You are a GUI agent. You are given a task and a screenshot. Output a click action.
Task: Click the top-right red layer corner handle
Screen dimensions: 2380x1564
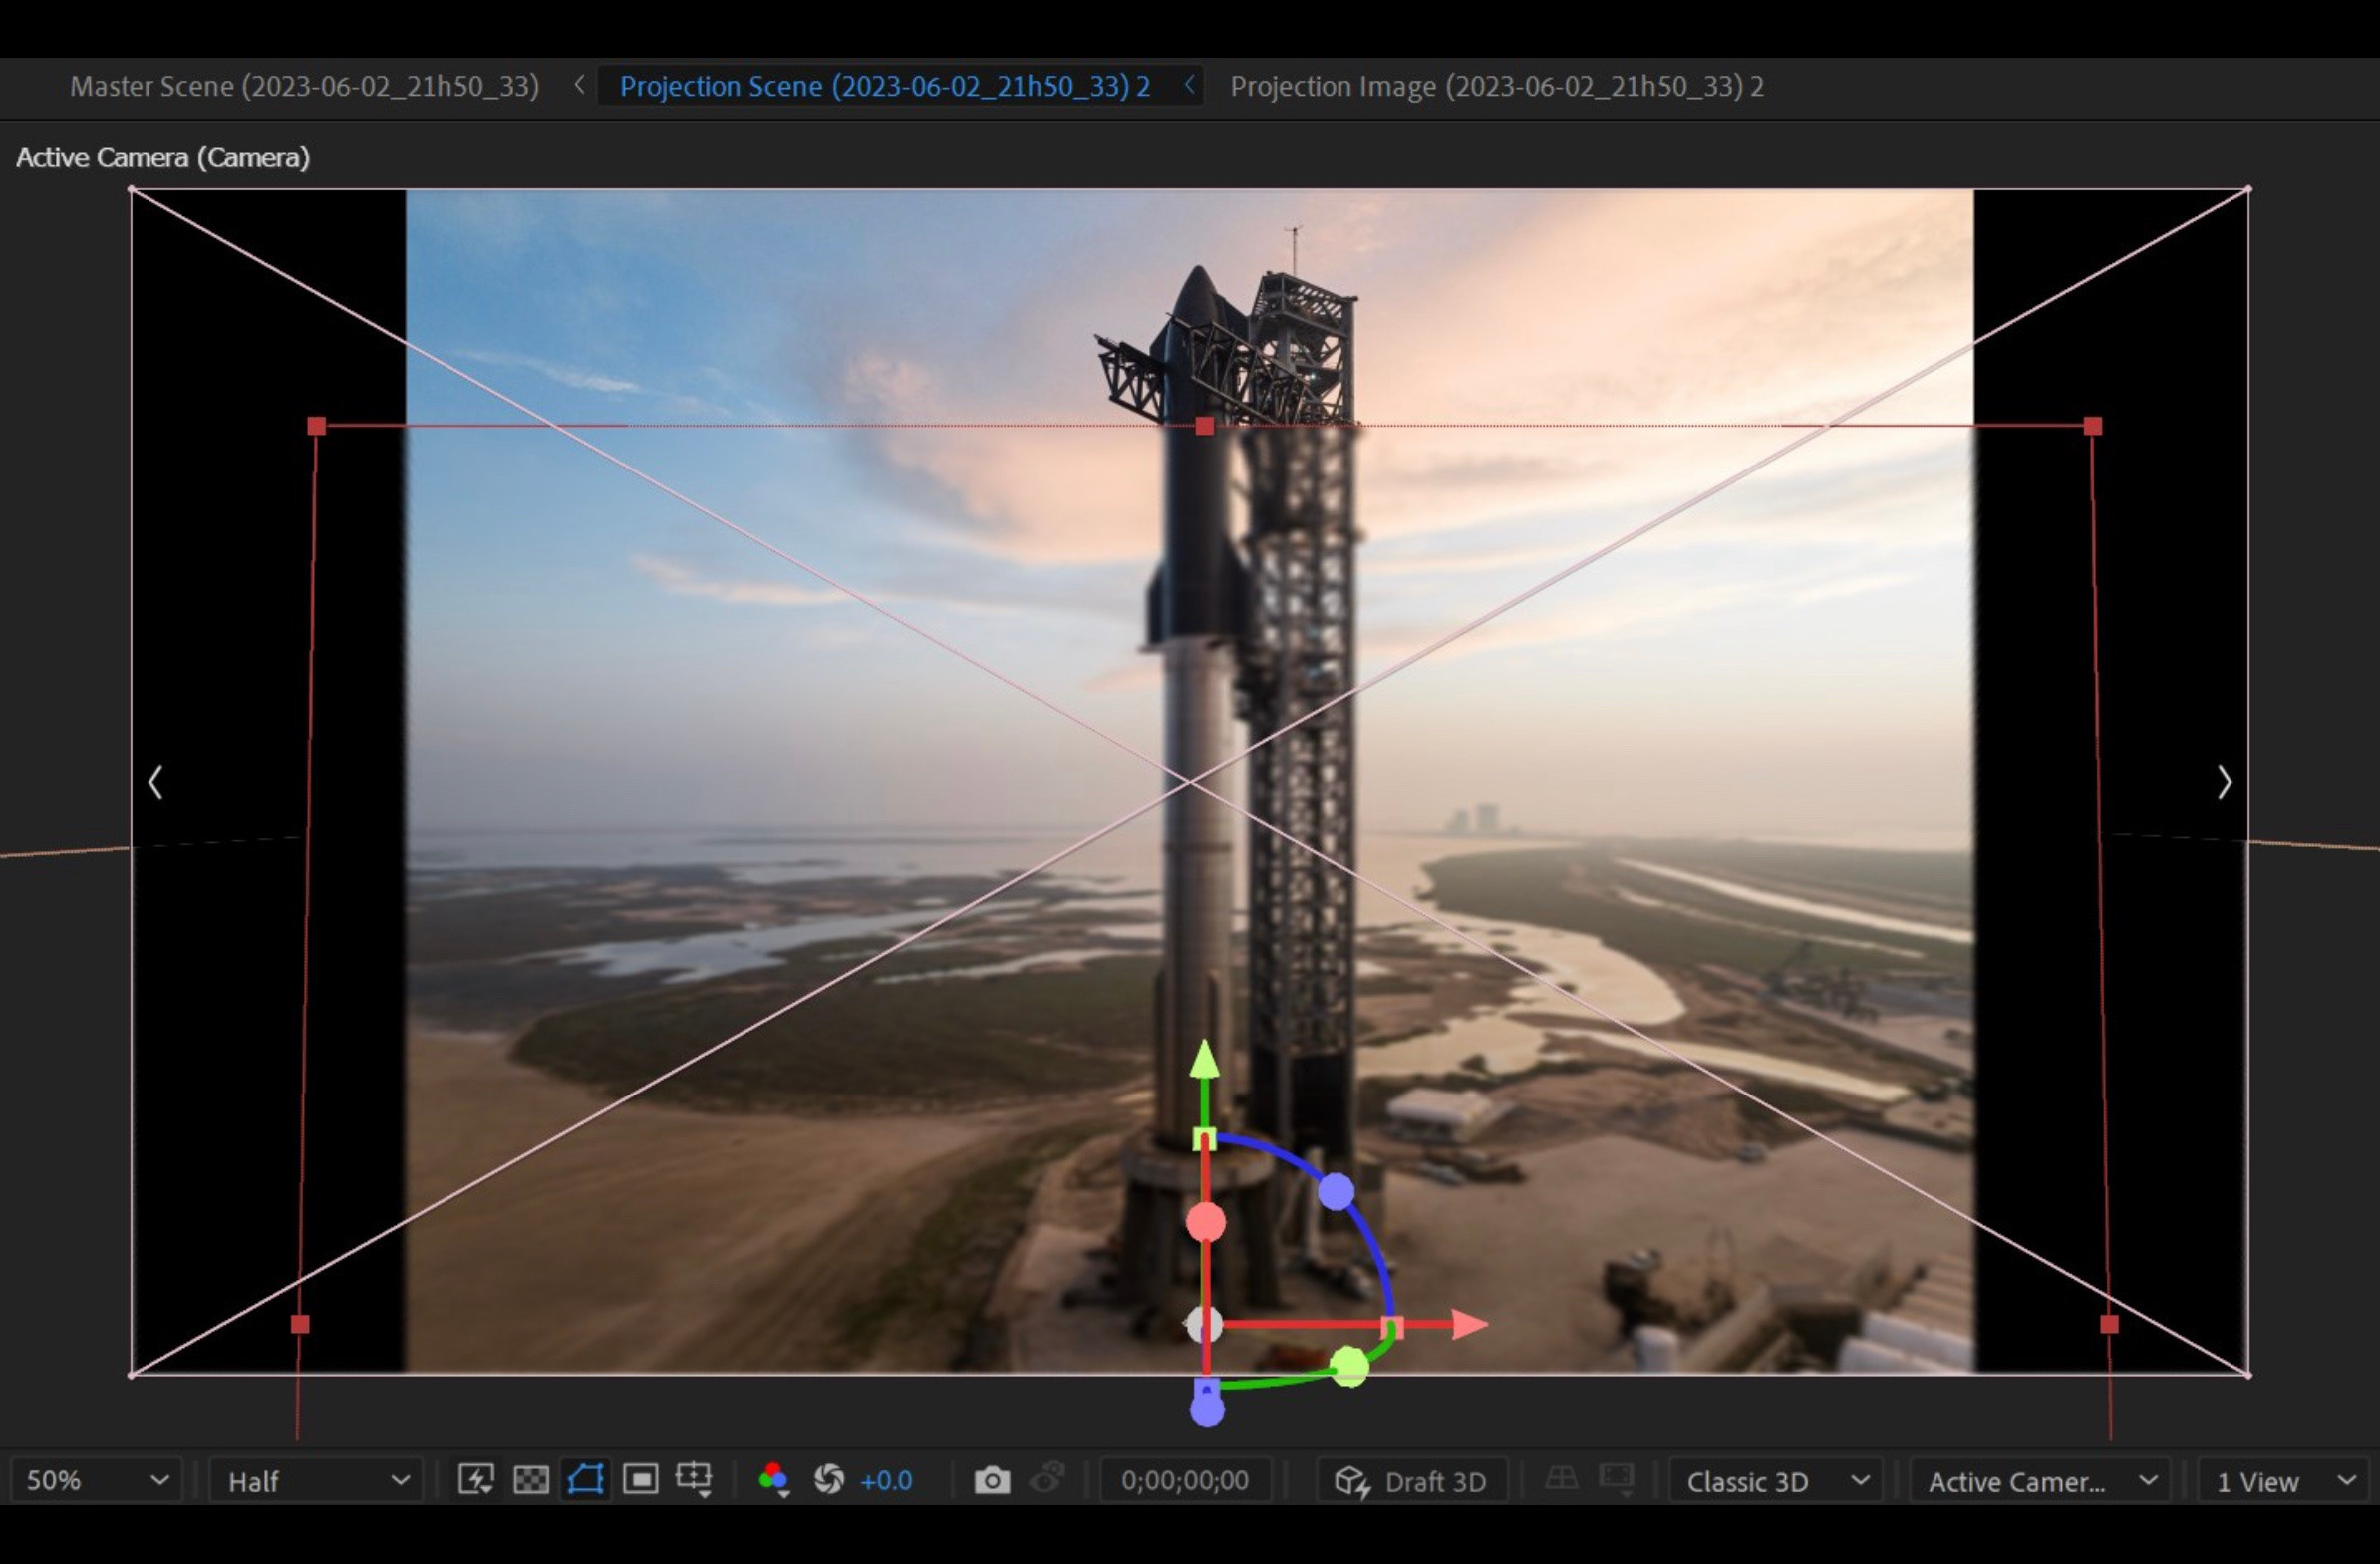[2093, 426]
